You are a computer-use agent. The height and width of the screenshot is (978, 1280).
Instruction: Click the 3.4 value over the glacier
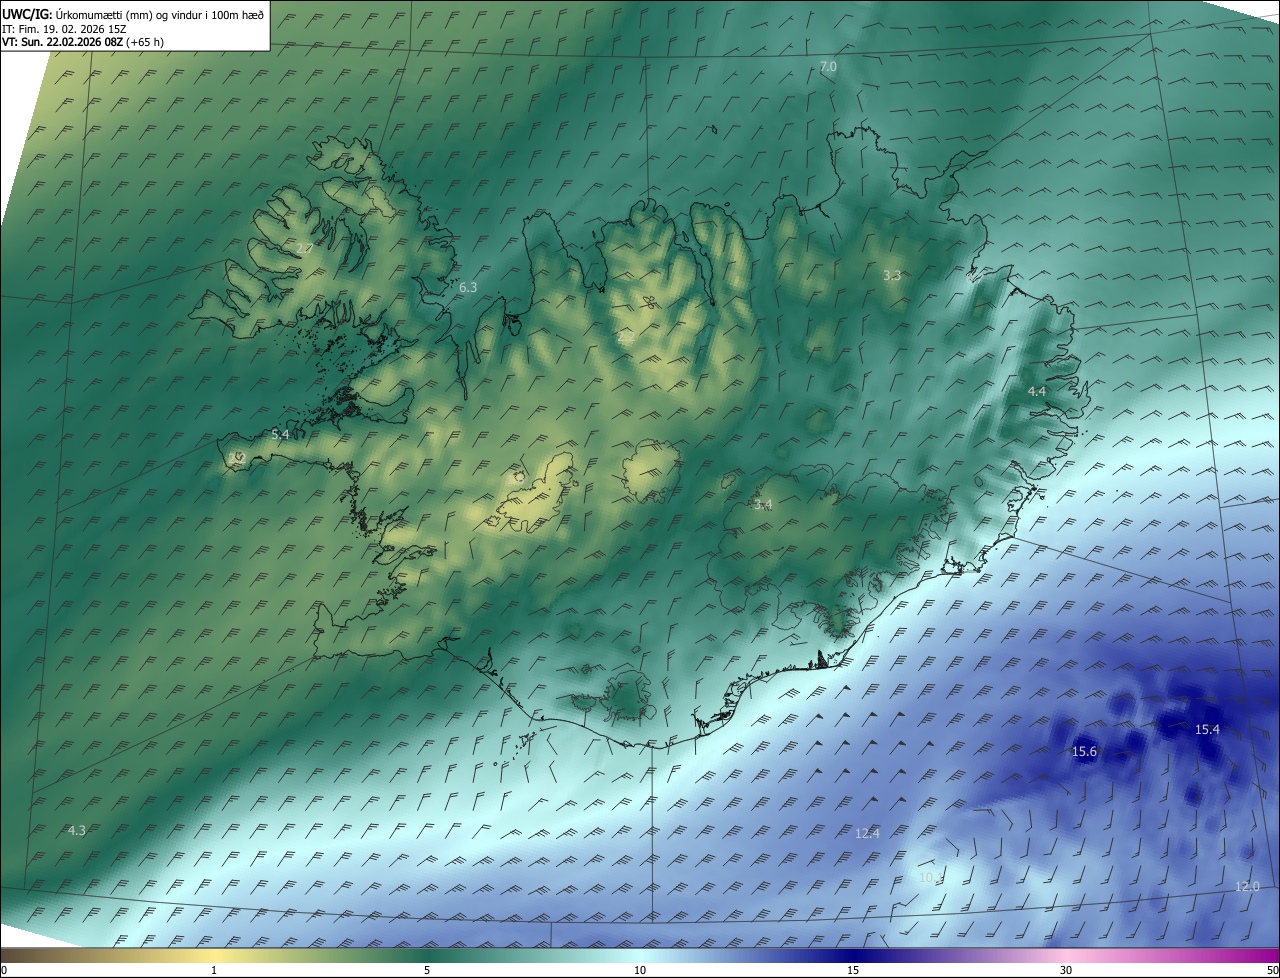(763, 505)
